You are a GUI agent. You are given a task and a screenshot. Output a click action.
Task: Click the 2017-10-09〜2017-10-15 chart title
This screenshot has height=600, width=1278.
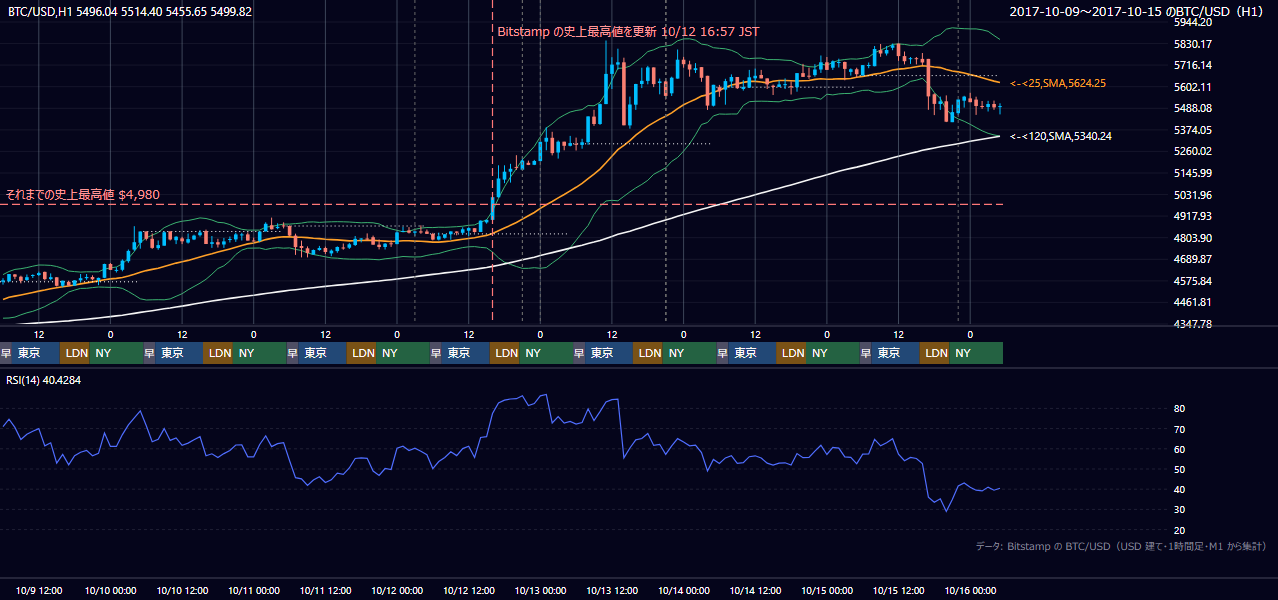(1138, 11)
